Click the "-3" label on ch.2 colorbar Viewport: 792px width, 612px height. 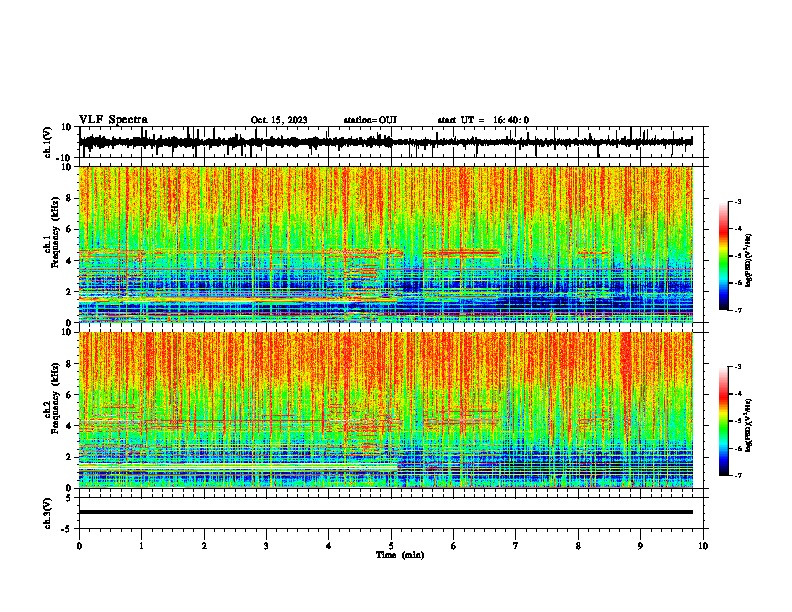click(738, 367)
